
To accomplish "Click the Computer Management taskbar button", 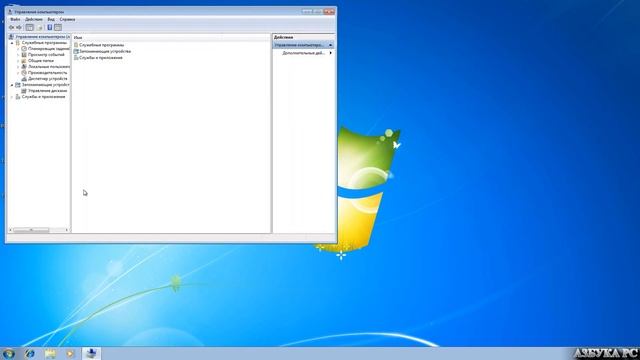I will click(x=92, y=353).
